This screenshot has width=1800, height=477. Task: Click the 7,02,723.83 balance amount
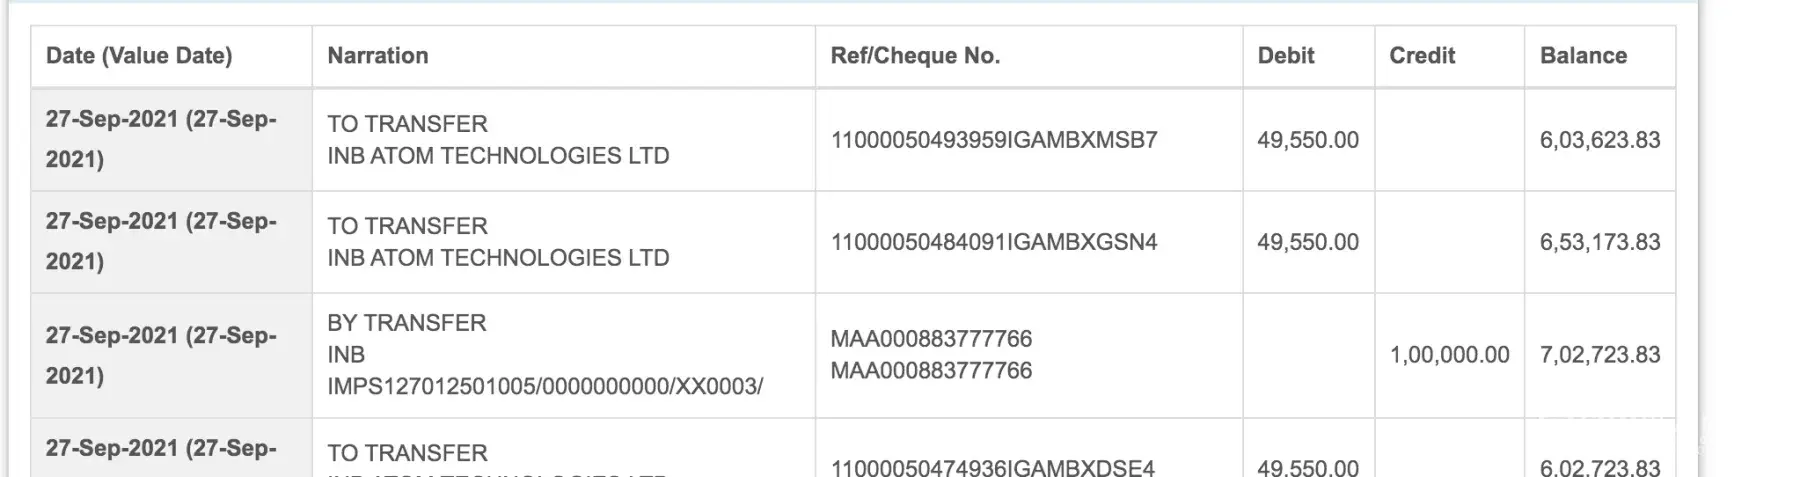click(1599, 355)
